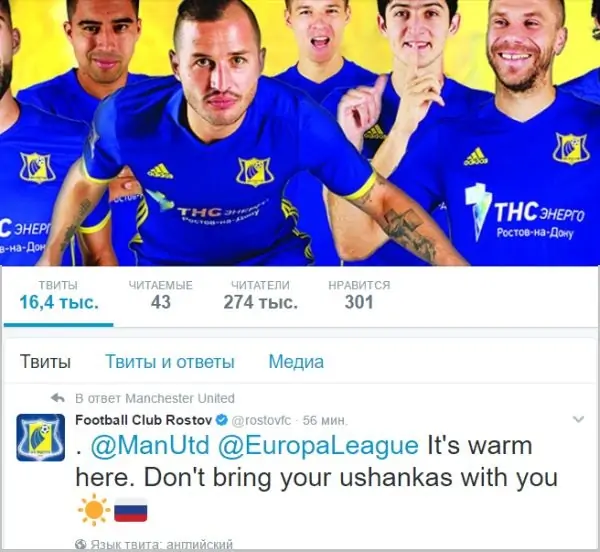Click the @ManUtd mention link
This screenshot has height=552, width=600.
point(150,446)
